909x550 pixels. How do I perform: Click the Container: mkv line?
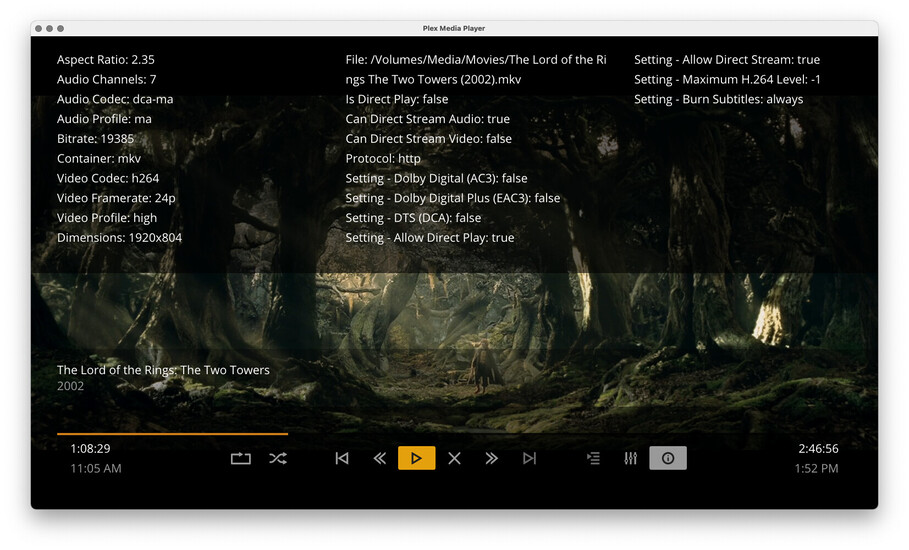(99, 158)
